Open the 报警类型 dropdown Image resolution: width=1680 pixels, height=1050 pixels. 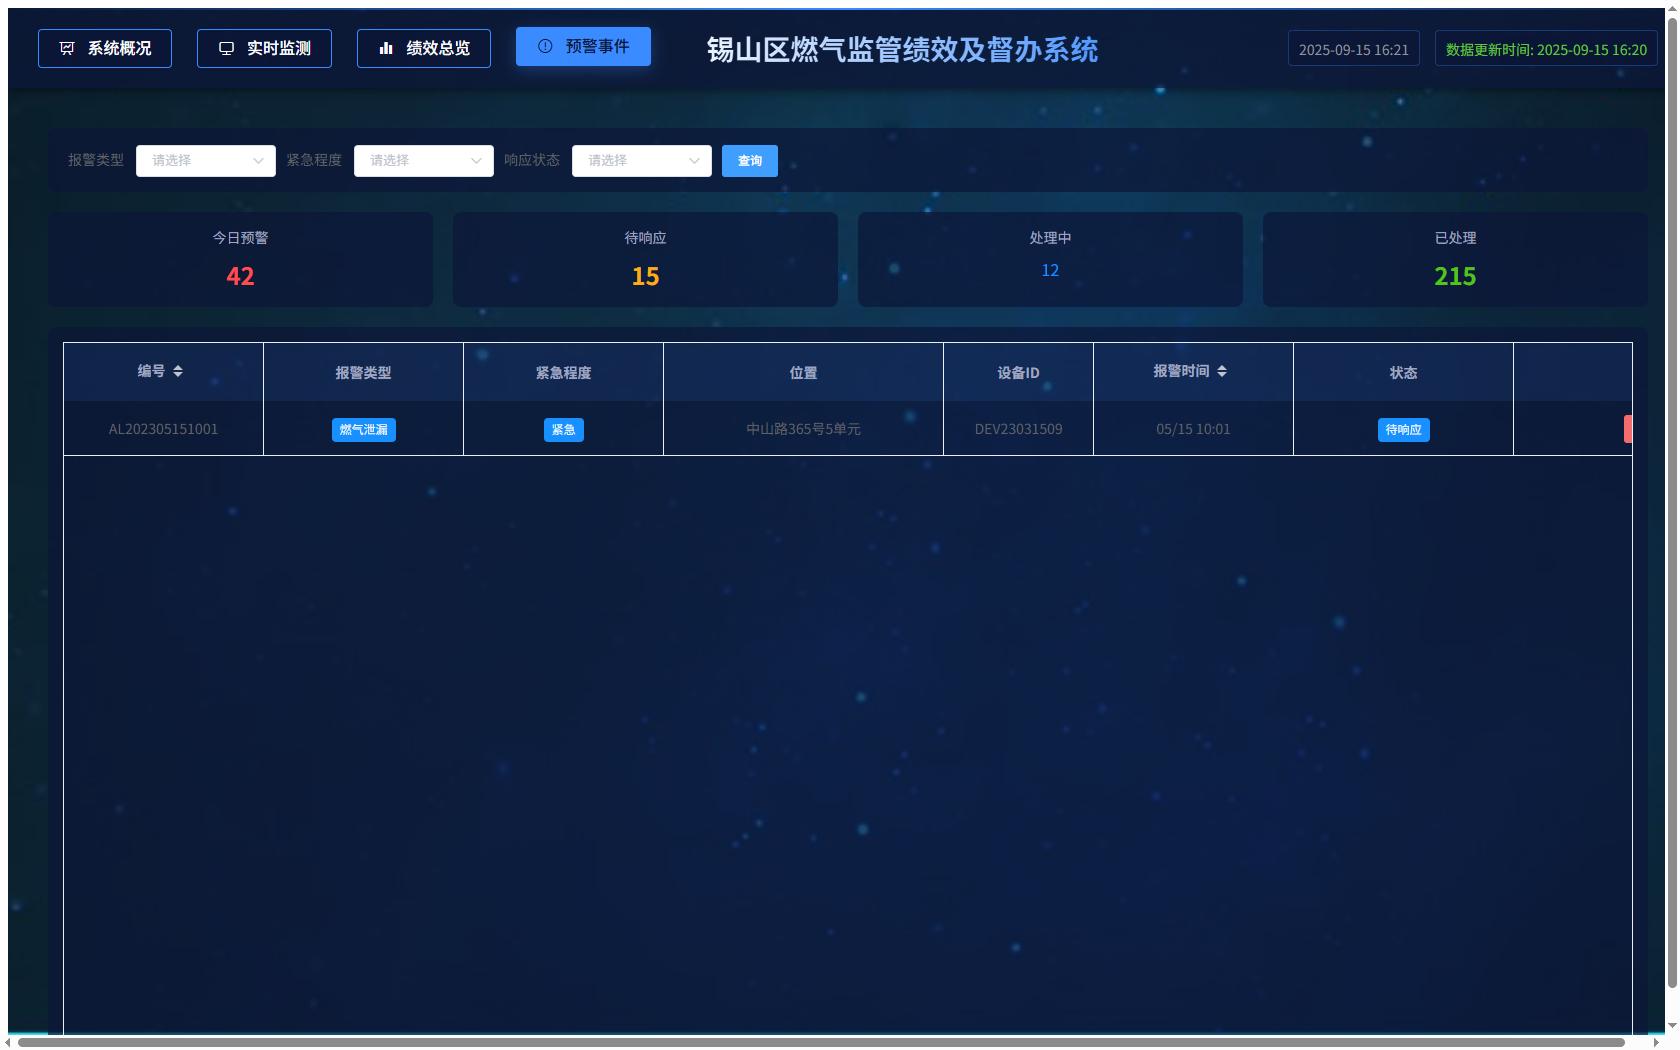click(x=205, y=161)
